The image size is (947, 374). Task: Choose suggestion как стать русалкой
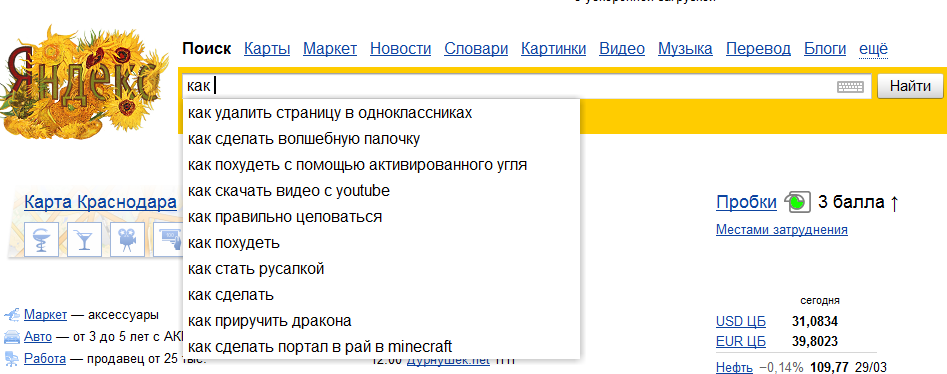click(x=382, y=269)
